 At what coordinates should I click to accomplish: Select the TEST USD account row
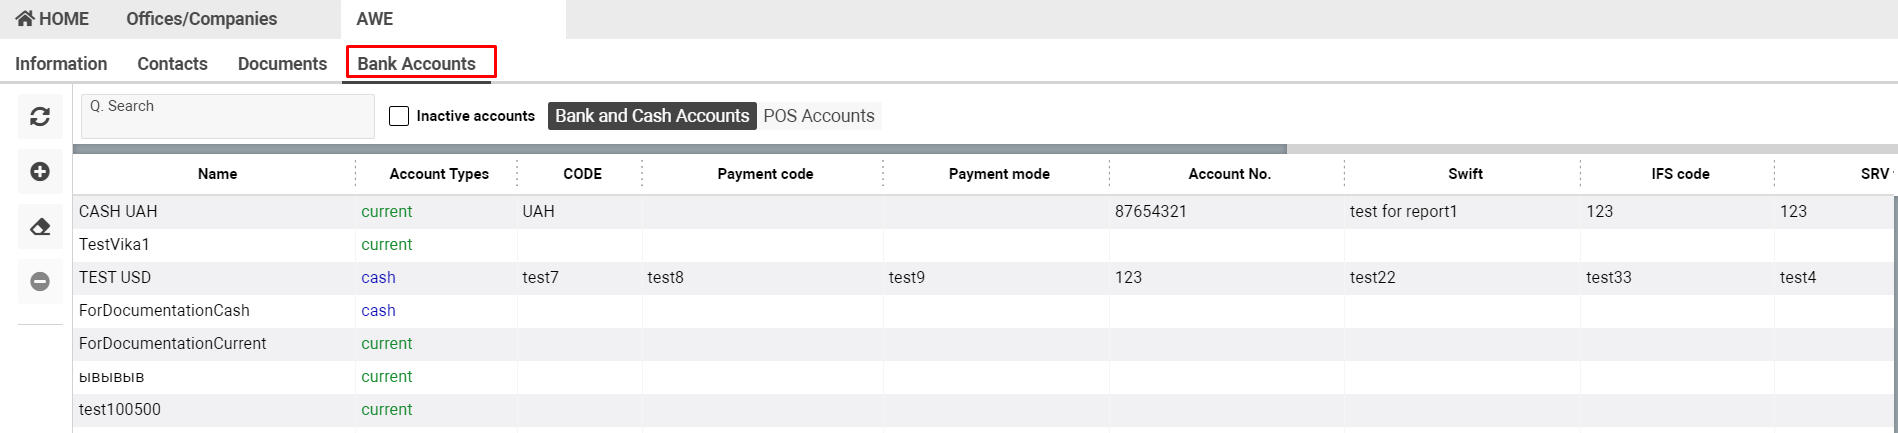coord(985,278)
